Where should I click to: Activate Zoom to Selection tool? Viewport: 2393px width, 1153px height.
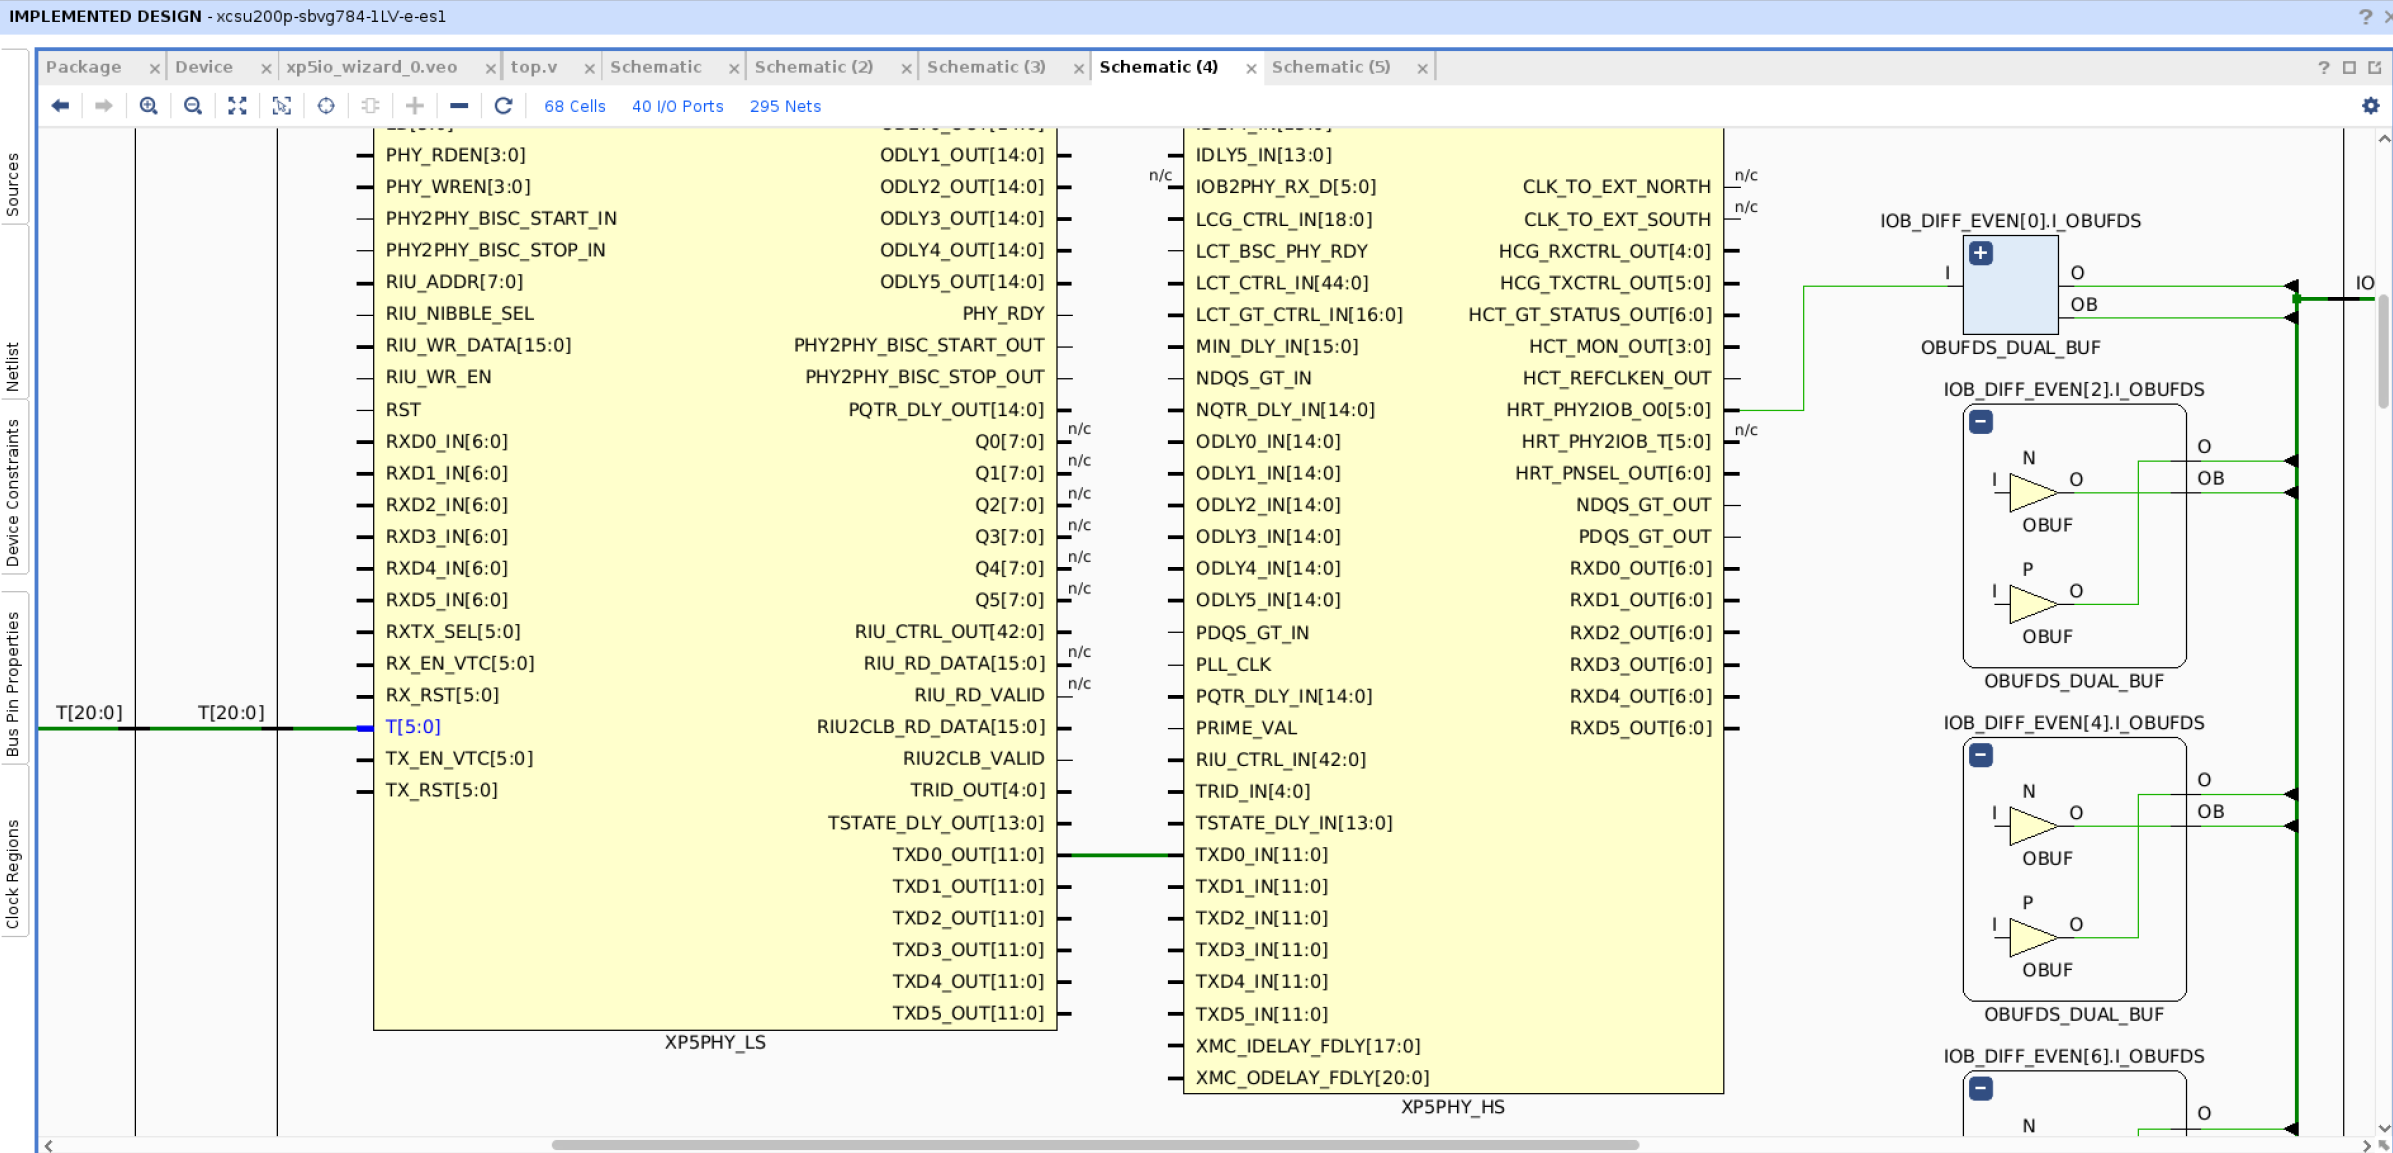(x=281, y=105)
